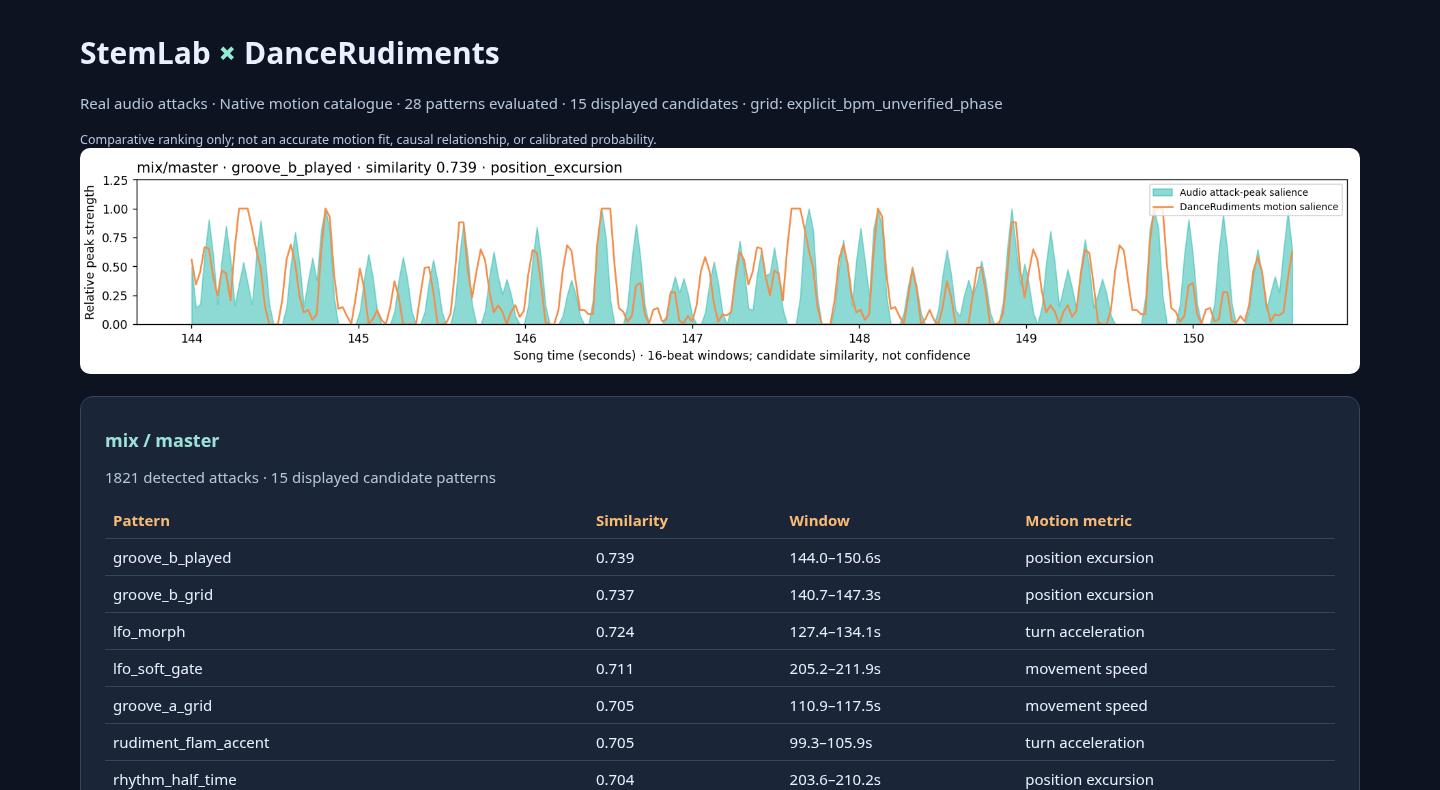Click the 140.7–147.3s window cell
This screenshot has height=790, width=1440.
coord(835,595)
